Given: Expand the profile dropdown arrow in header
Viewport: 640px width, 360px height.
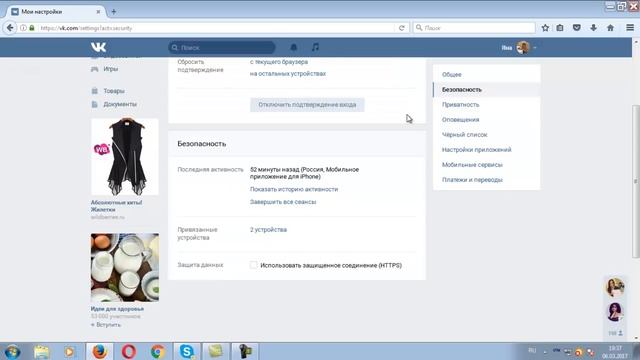Looking at the screenshot, I should 535,48.
